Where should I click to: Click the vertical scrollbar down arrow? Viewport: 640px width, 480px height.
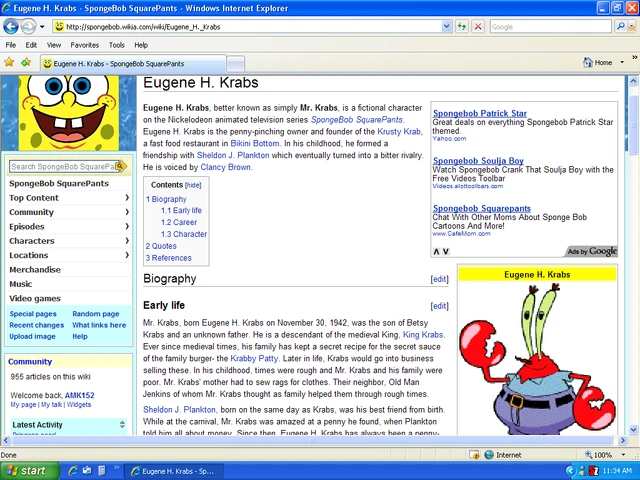[x=633, y=429]
